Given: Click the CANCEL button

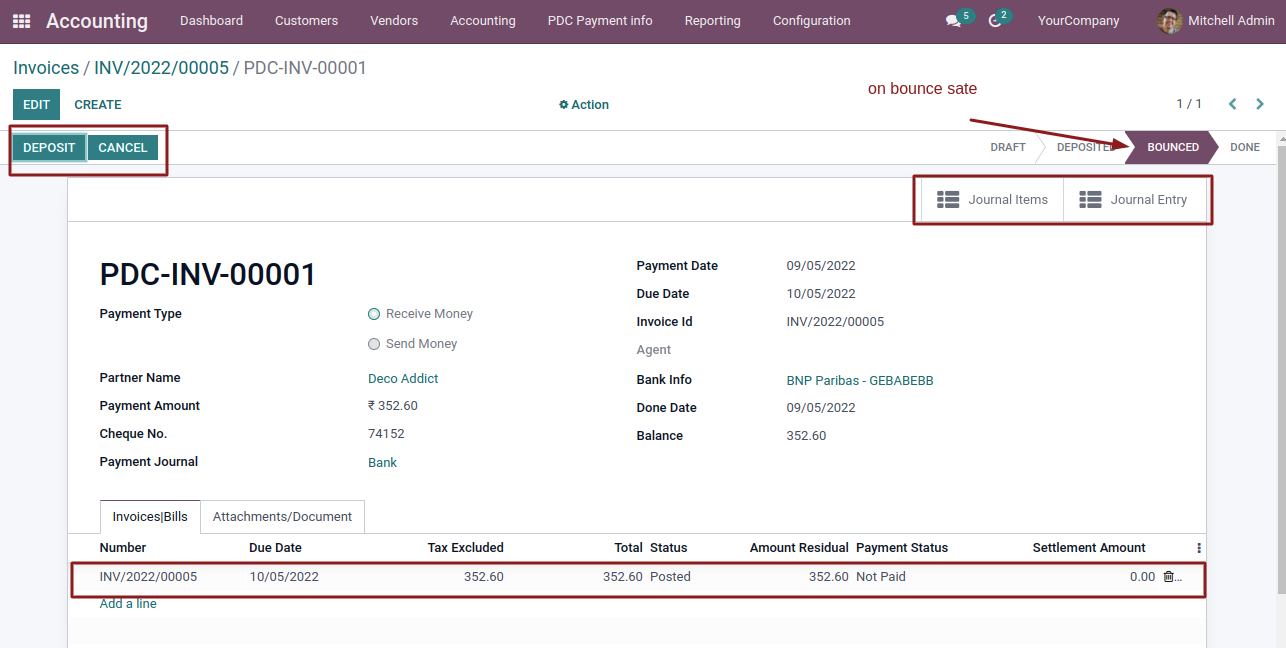Looking at the screenshot, I should click(123, 148).
